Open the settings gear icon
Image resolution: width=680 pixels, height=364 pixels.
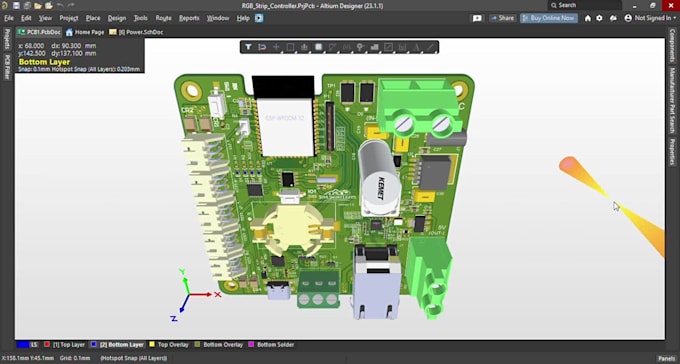tap(599, 18)
